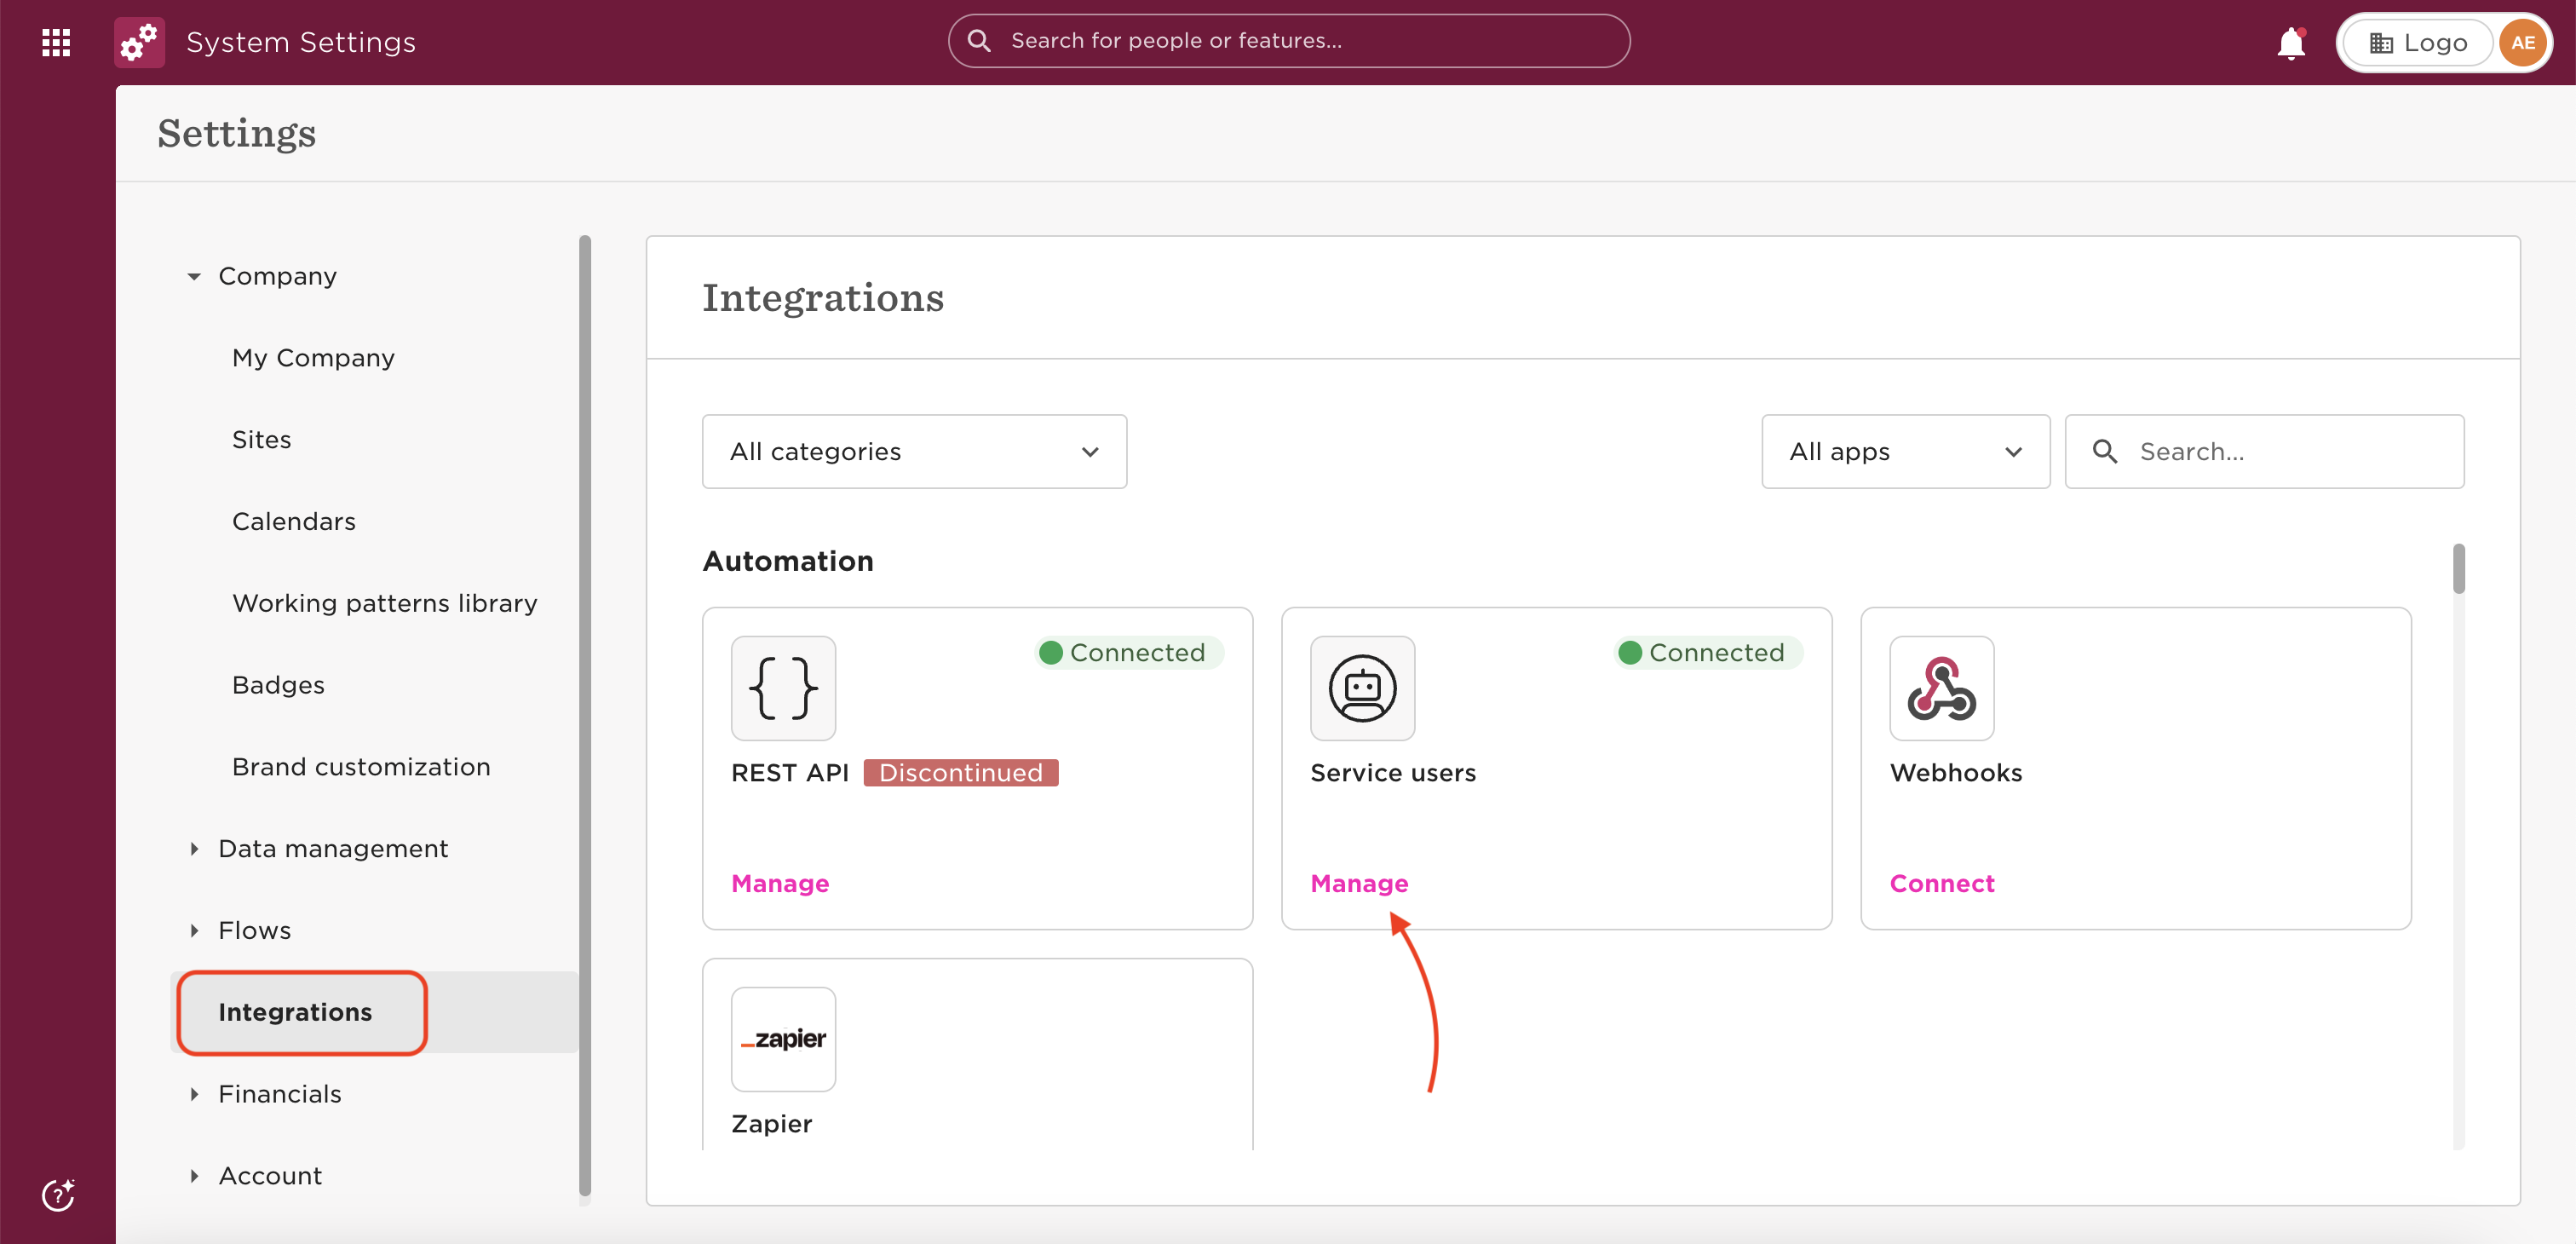The width and height of the screenshot is (2576, 1244).
Task: Open the notifications bell
Action: (2291, 43)
